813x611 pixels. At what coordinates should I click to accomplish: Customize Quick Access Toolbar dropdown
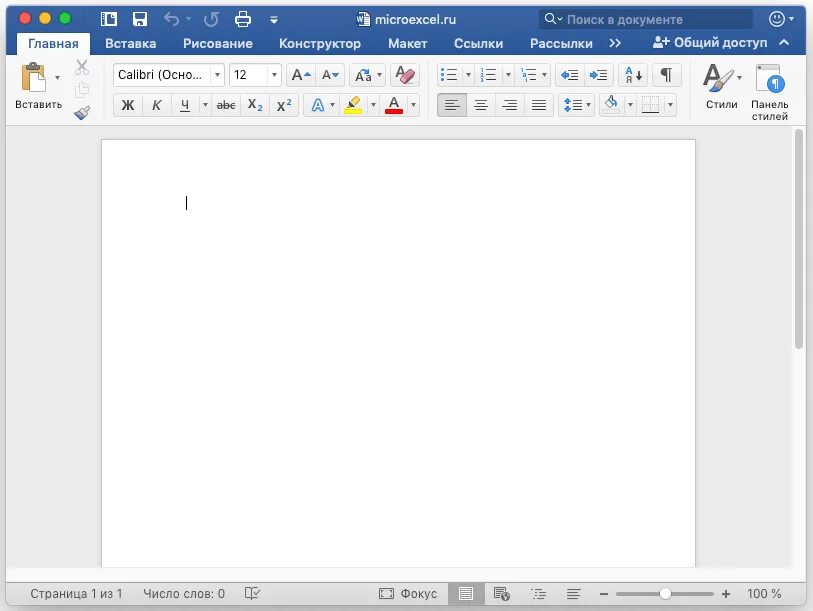(274, 20)
